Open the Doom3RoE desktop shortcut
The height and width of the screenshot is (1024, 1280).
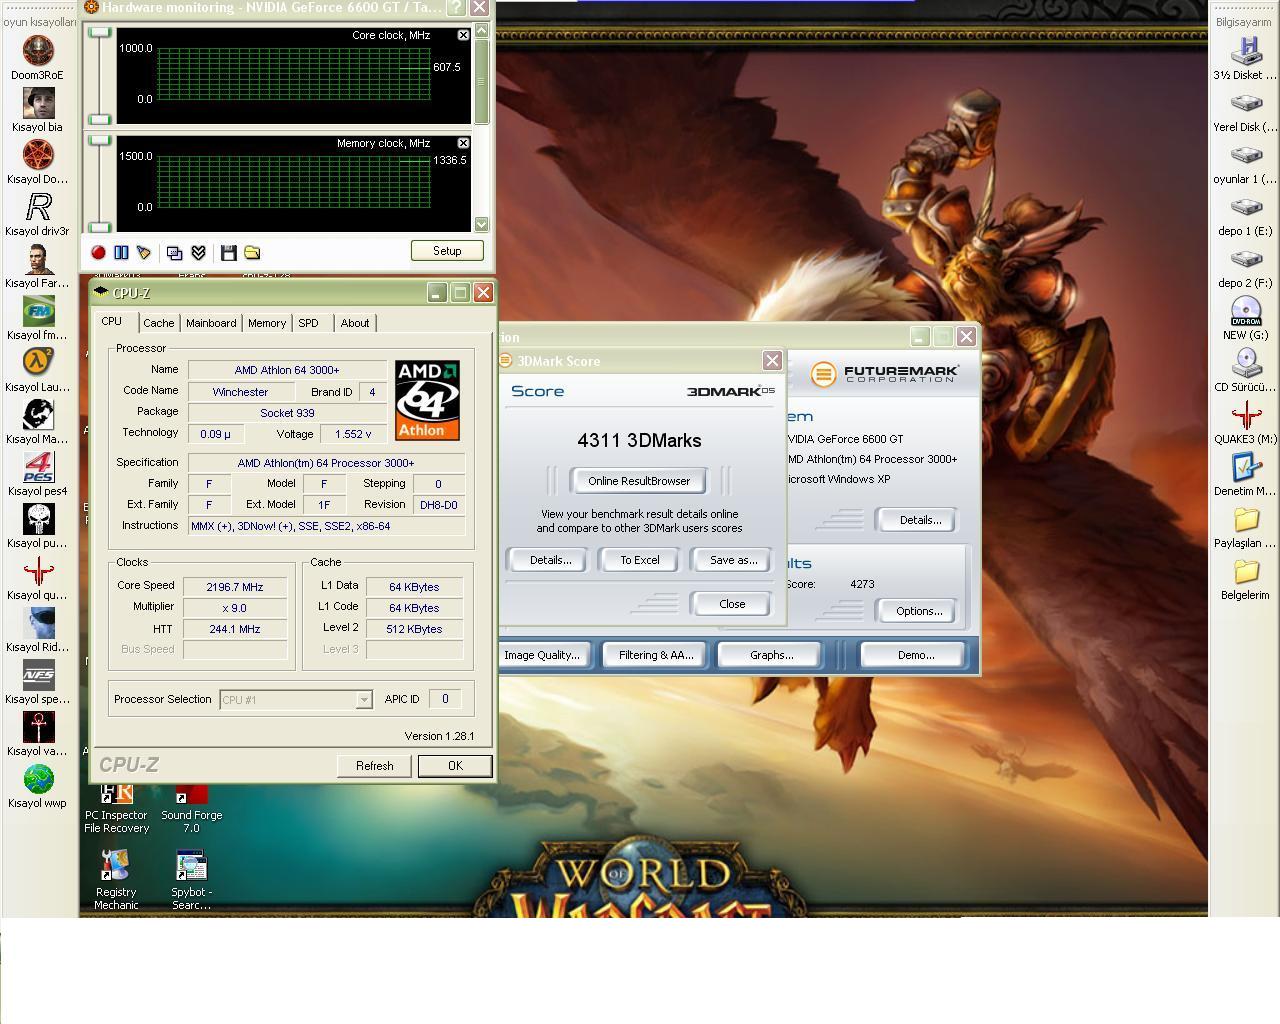38,58
